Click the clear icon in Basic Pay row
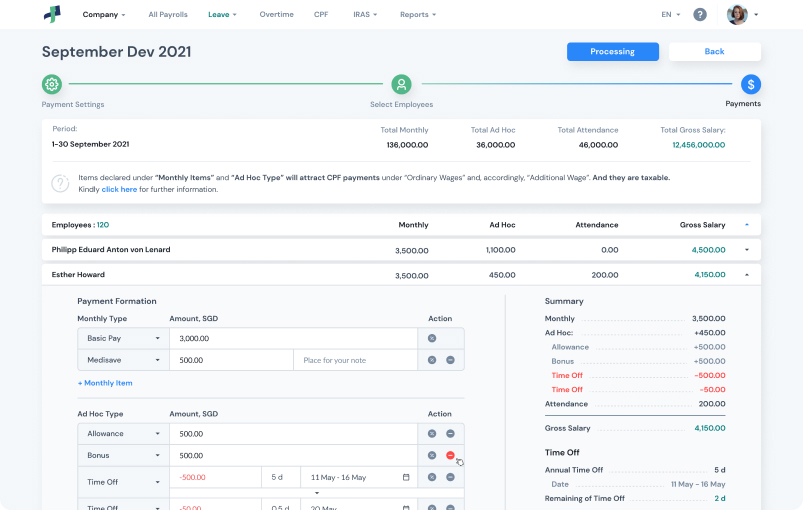The height and width of the screenshot is (510, 803). (x=432, y=338)
